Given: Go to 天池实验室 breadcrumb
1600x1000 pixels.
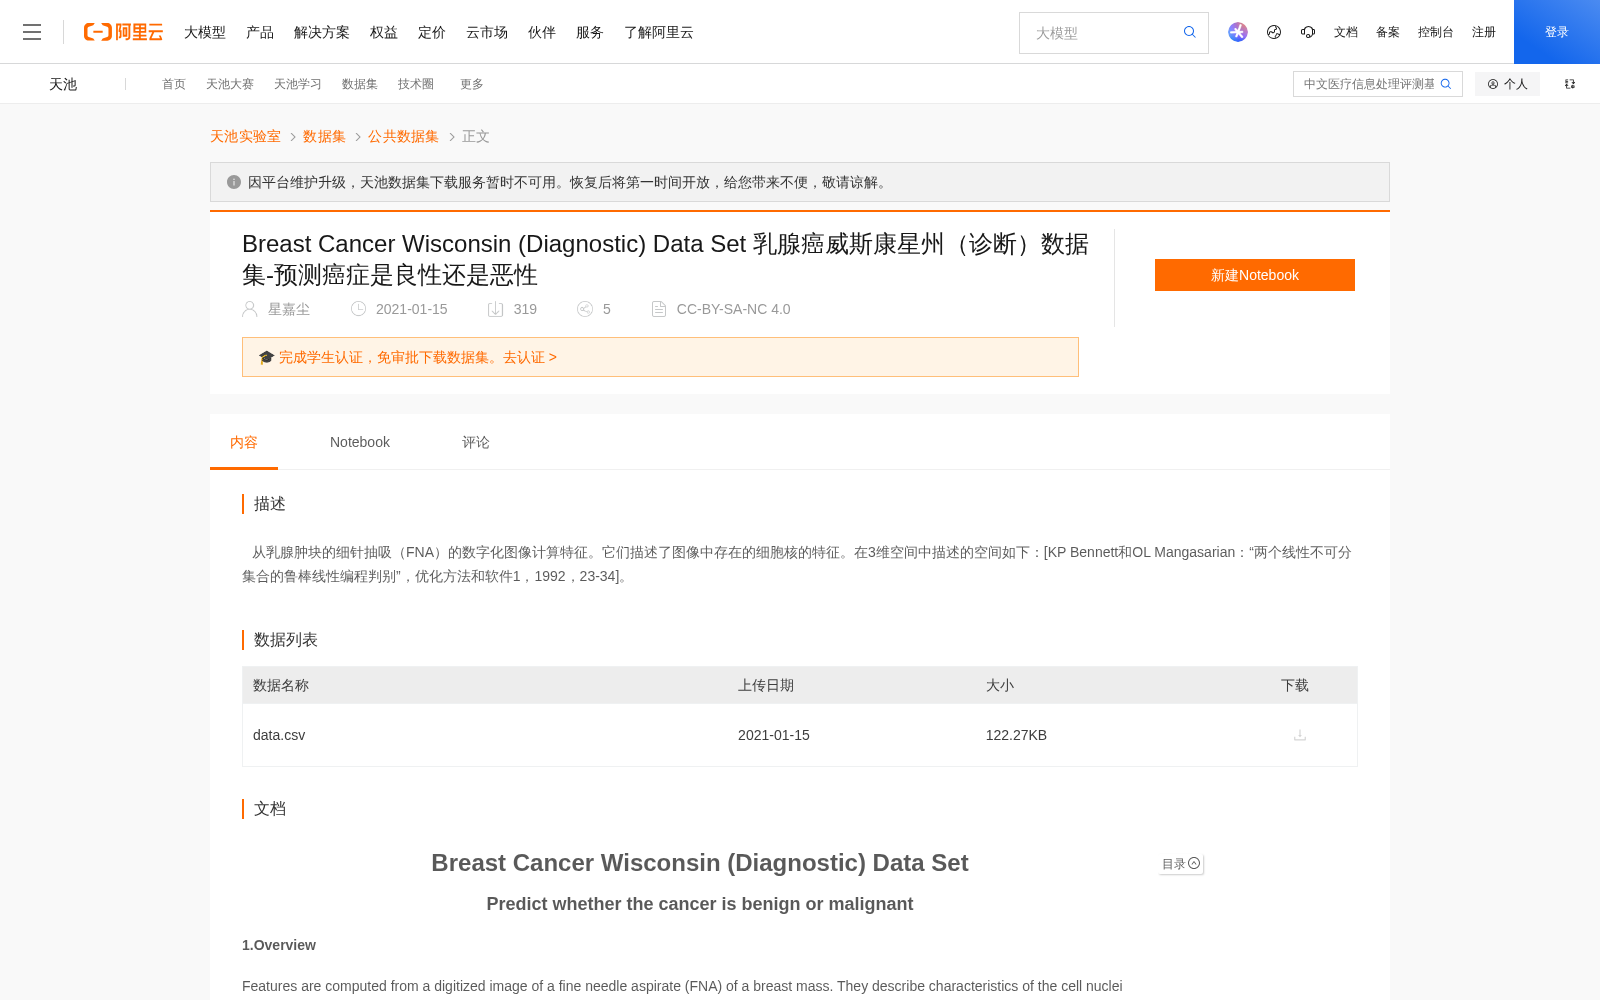Looking at the screenshot, I should pos(245,136).
